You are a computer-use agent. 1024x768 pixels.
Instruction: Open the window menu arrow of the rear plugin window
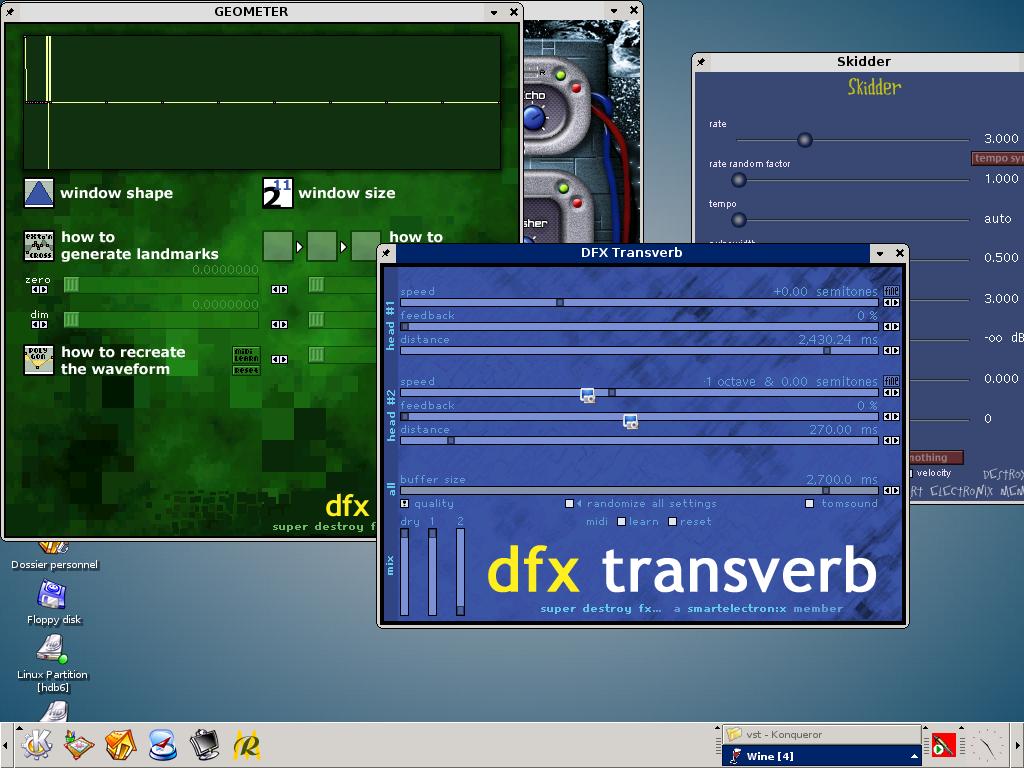click(614, 10)
